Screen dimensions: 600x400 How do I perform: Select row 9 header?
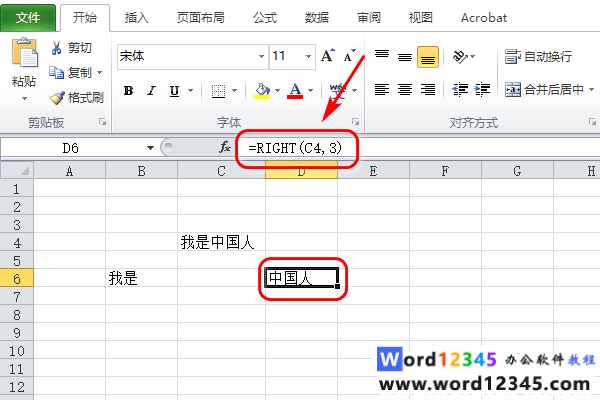[17, 332]
